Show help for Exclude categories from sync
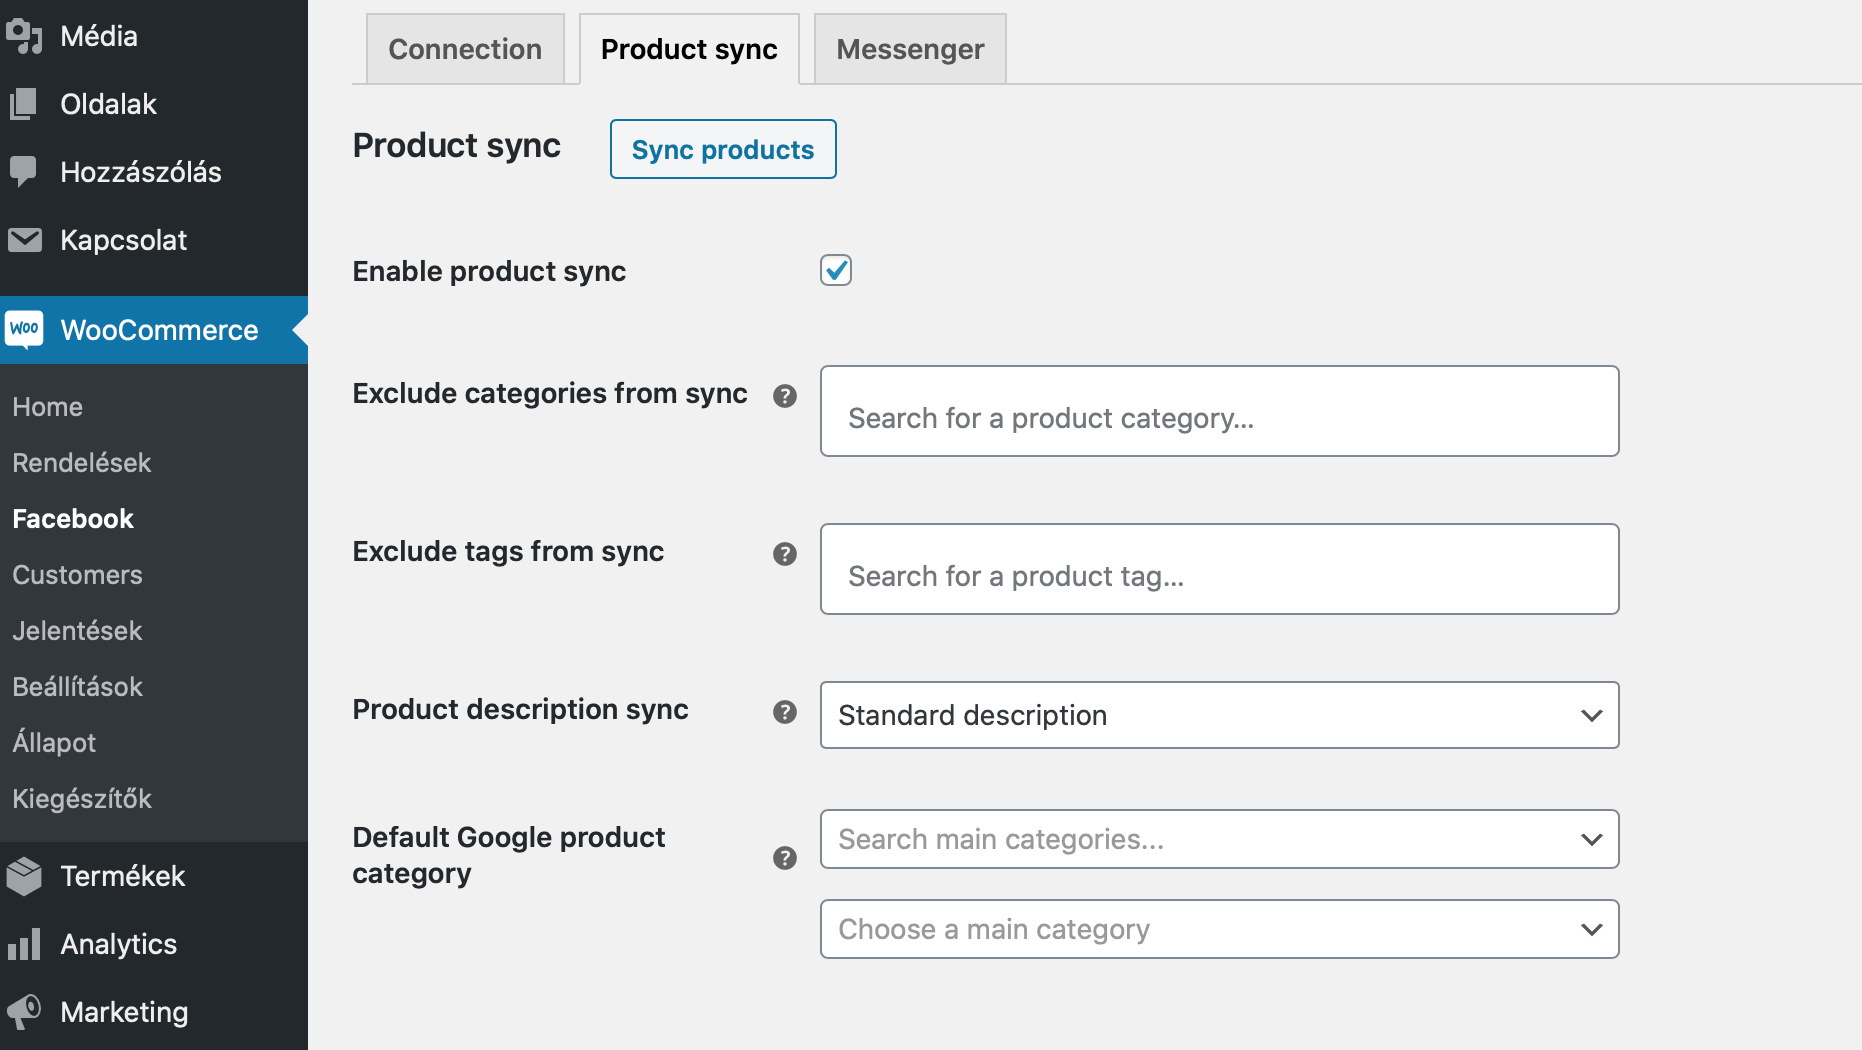The height and width of the screenshot is (1050, 1862). tap(785, 396)
